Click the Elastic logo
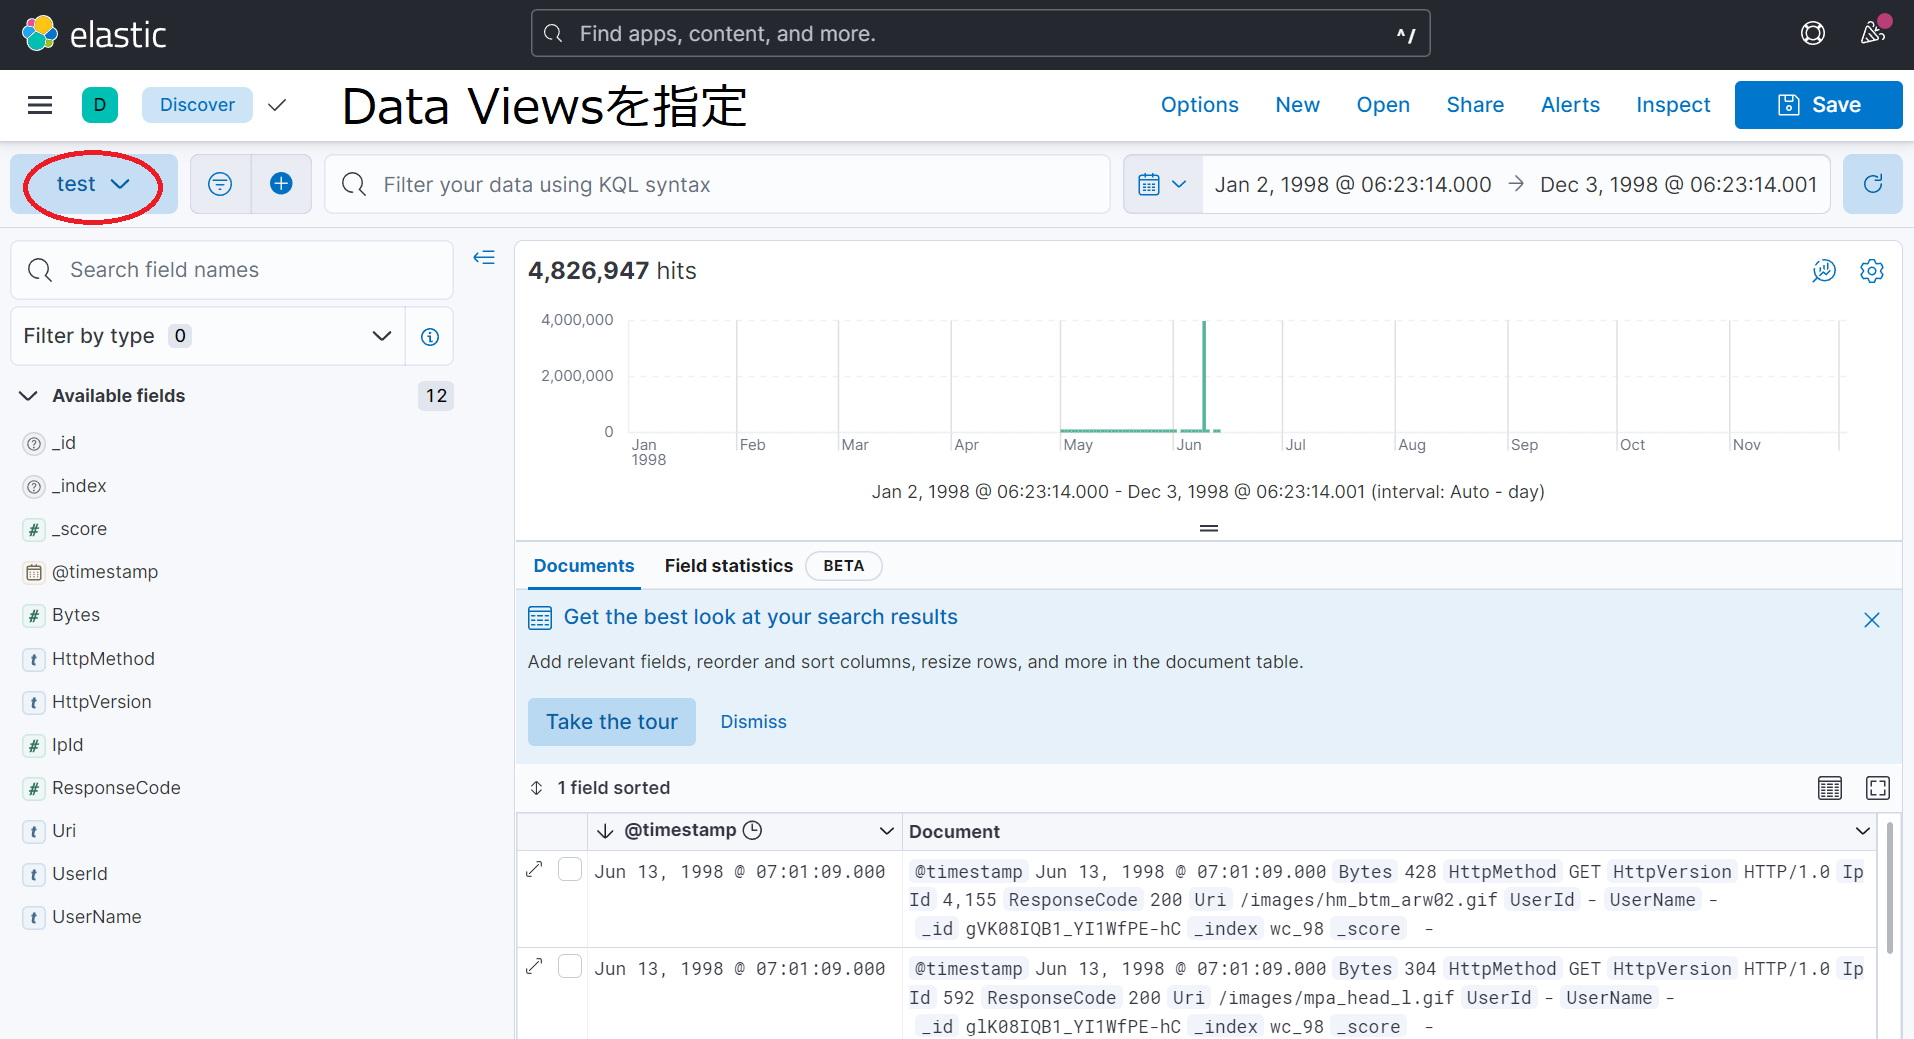Image resolution: width=1914 pixels, height=1039 pixels. click(x=93, y=34)
